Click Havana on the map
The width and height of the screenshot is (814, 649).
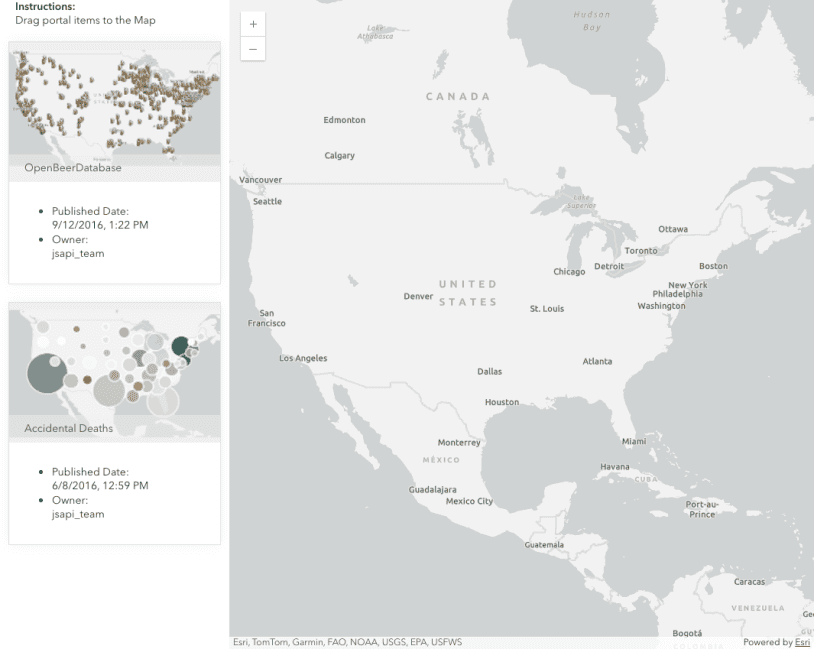[x=614, y=467]
